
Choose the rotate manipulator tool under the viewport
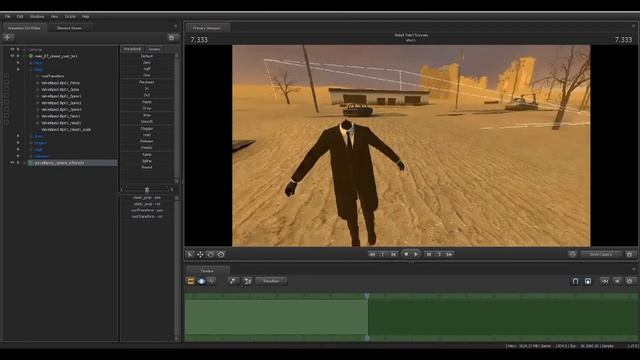coord(211,254)
